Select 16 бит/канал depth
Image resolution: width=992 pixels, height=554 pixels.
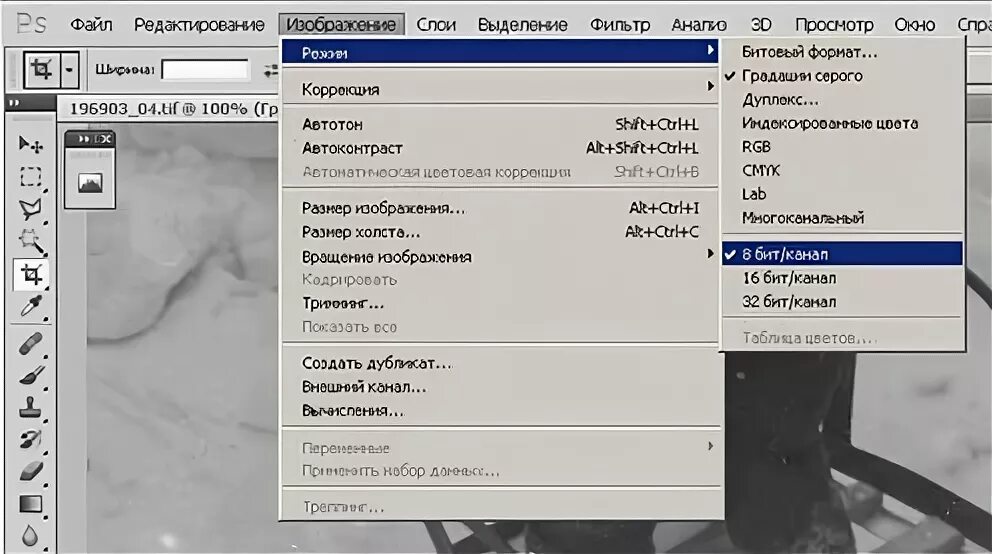pos(843,278)
